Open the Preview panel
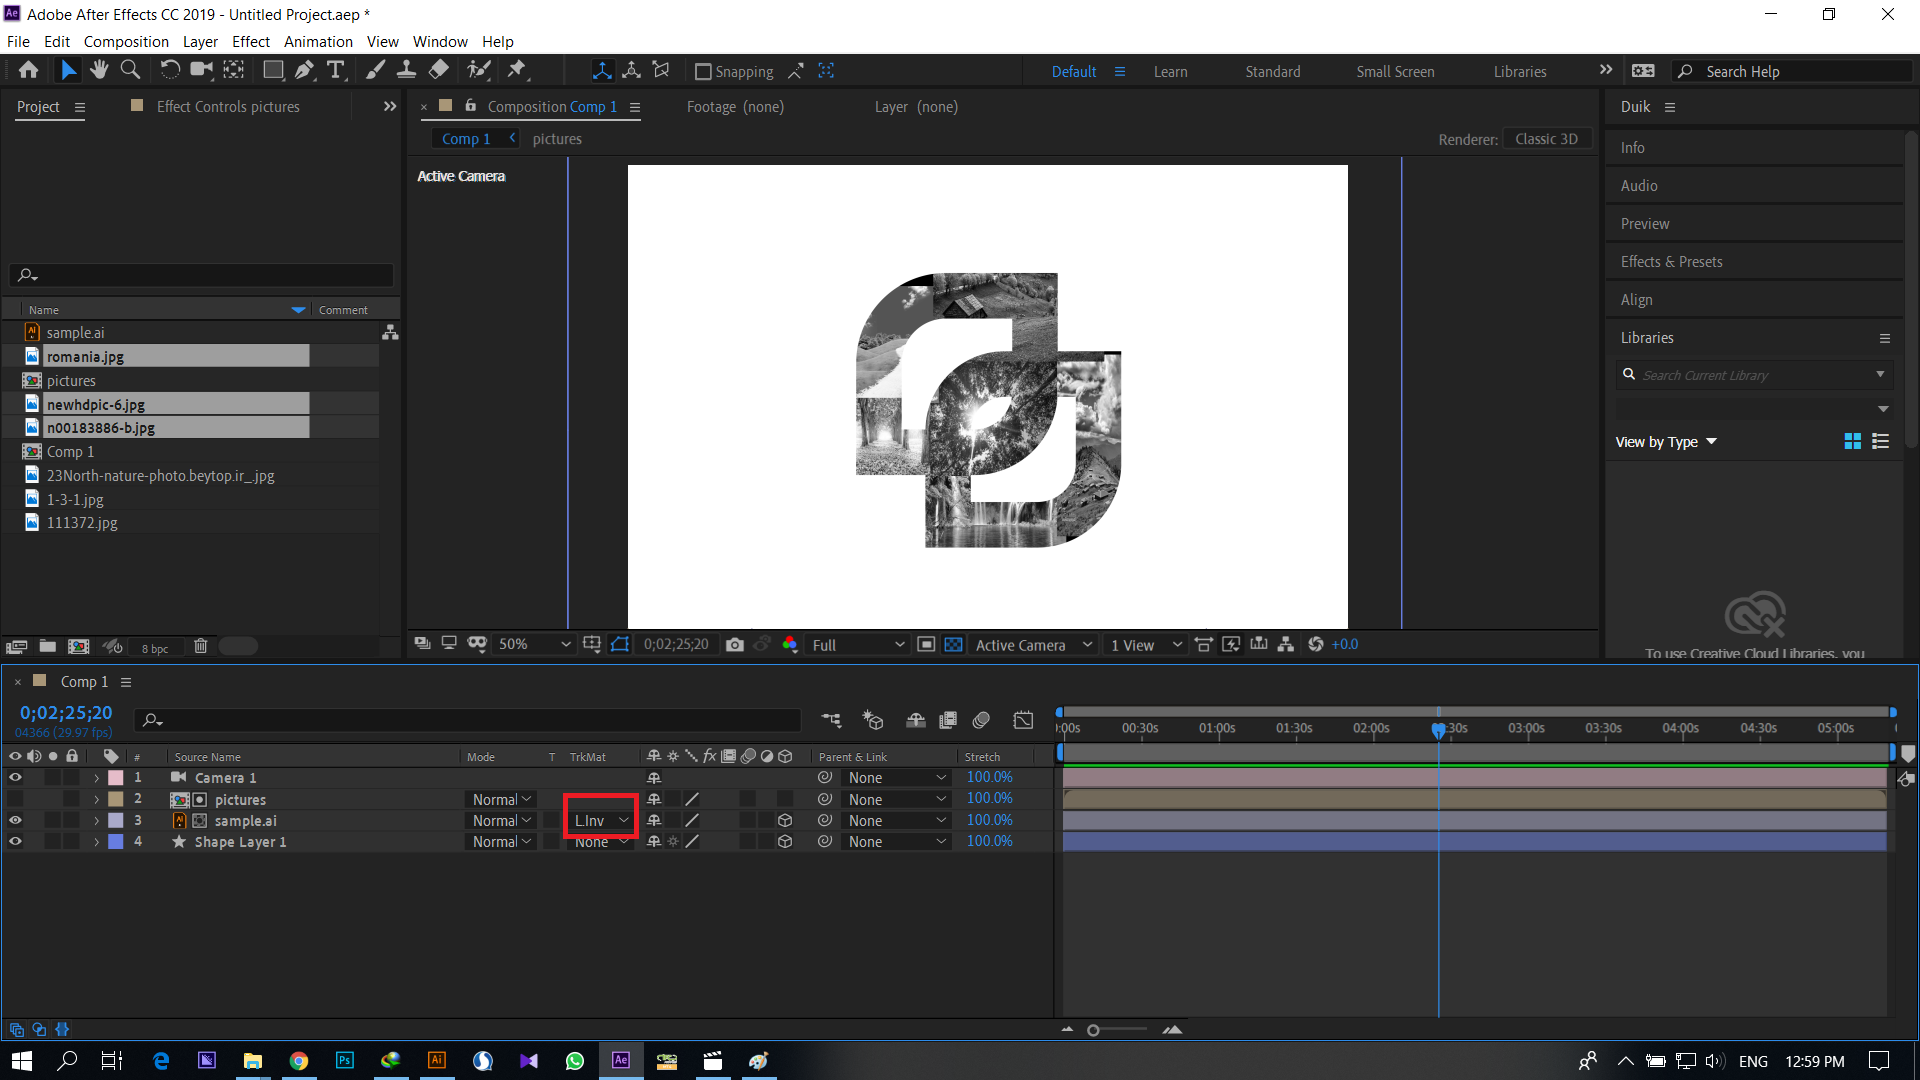The image size is (1920, 1080). click(1645, 223)
